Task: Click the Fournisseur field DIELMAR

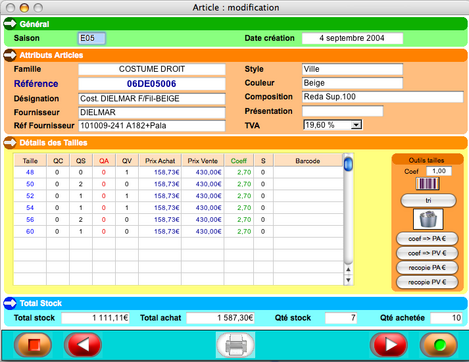Action: (152, 112)
